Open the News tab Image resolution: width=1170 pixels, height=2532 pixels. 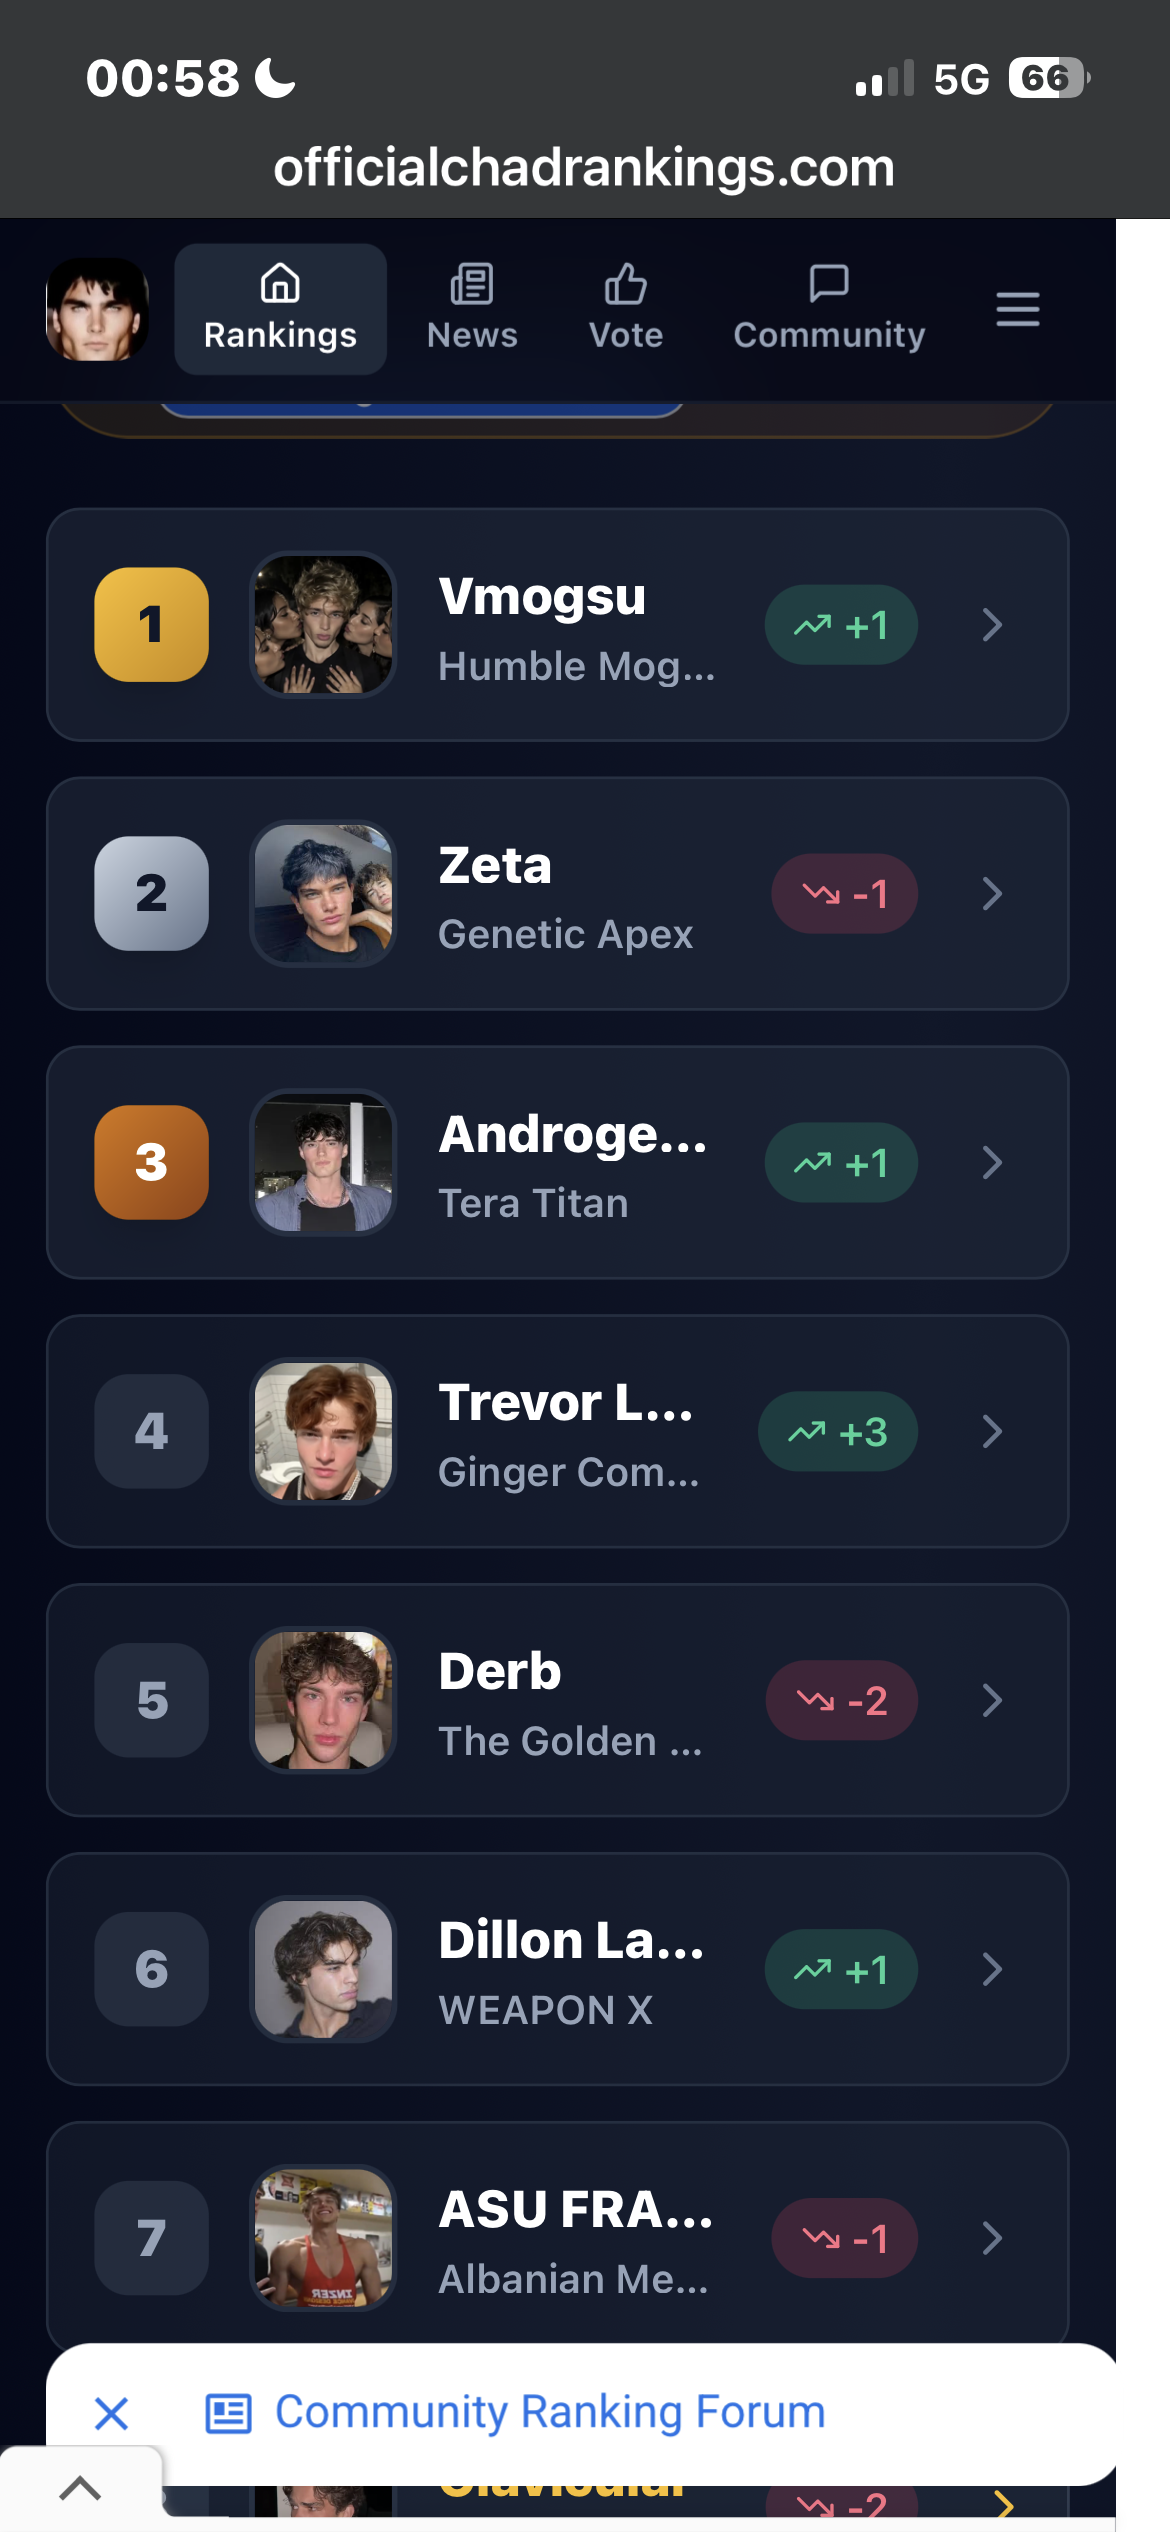pyautogui.click(x=472, y=309)
